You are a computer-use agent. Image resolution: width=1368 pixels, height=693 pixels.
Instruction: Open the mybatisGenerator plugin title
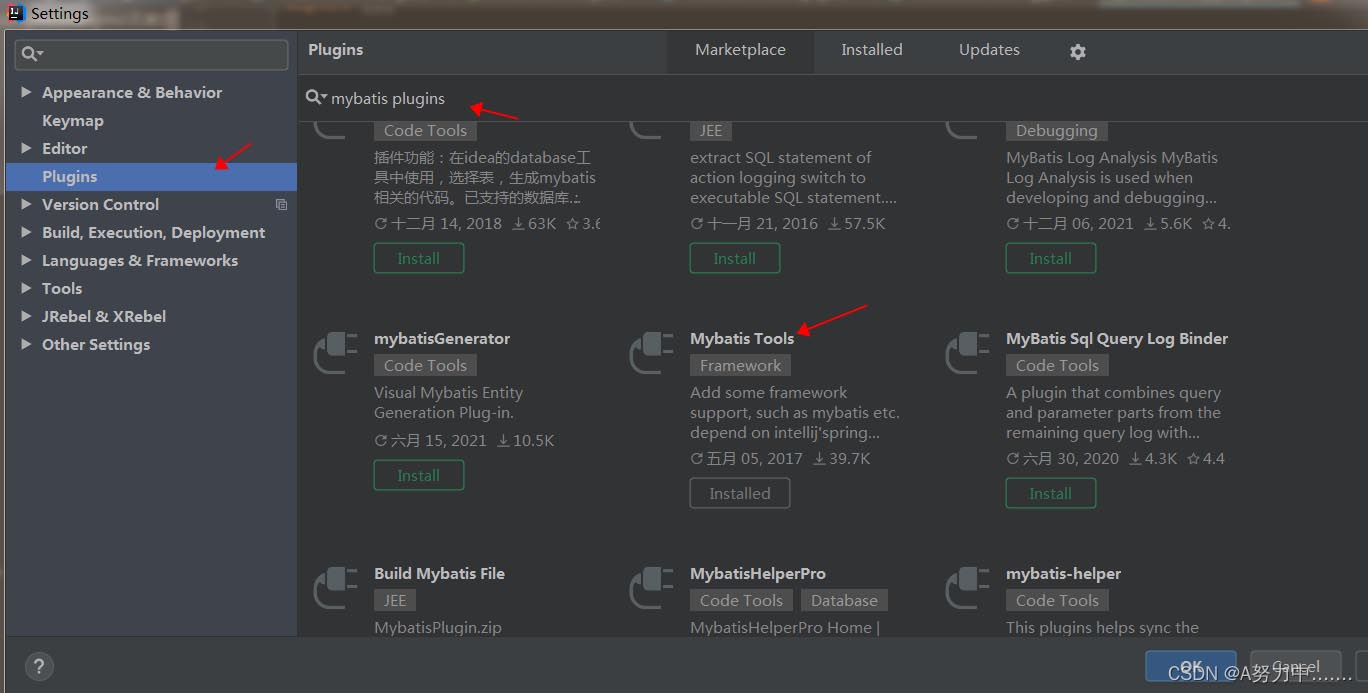(x=442, y=338)
